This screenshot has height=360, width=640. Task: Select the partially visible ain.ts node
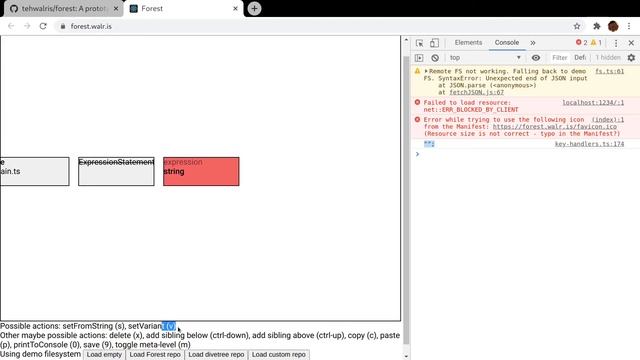click(x=35, y=171)
